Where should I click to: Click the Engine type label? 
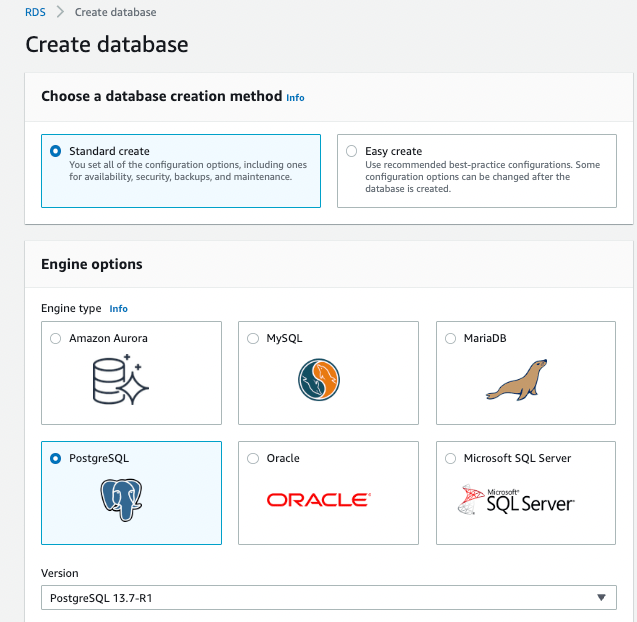(71, 308)
